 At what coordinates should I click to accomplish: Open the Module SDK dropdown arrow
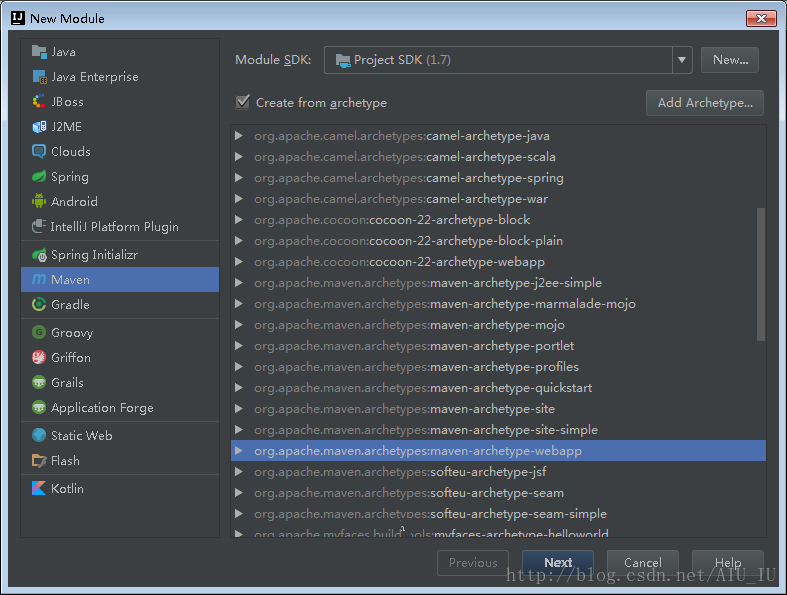[682, 60]
